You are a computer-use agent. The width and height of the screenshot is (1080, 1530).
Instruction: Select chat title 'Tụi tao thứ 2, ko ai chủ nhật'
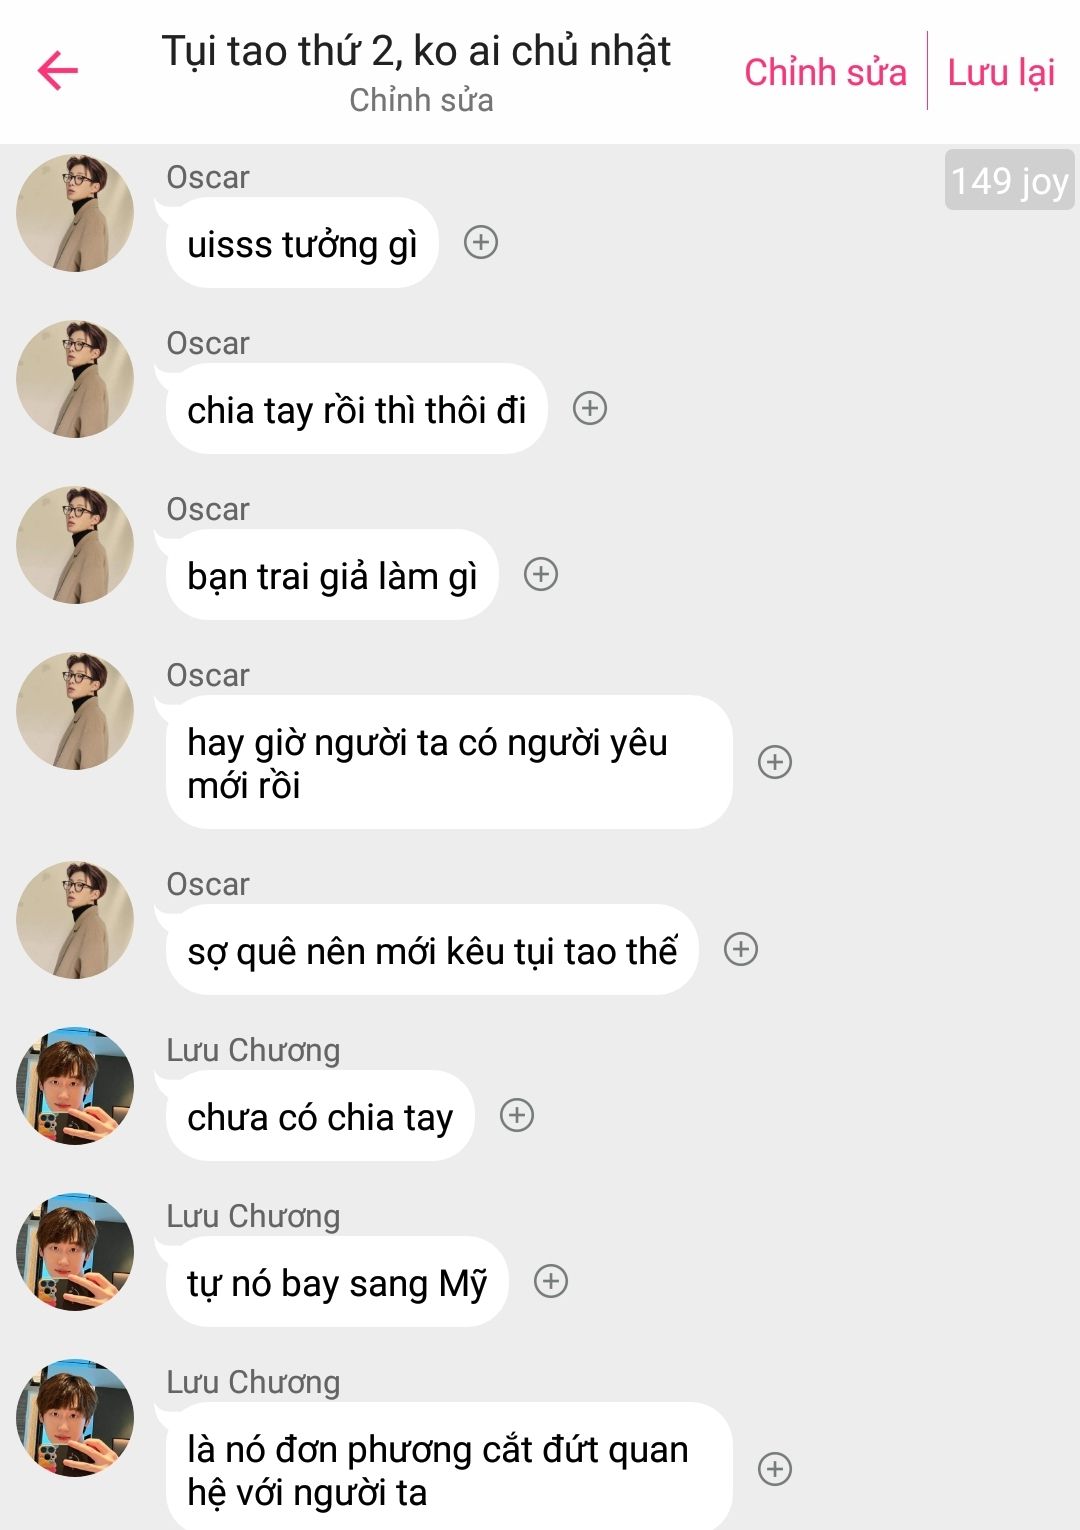pos(416,50)
